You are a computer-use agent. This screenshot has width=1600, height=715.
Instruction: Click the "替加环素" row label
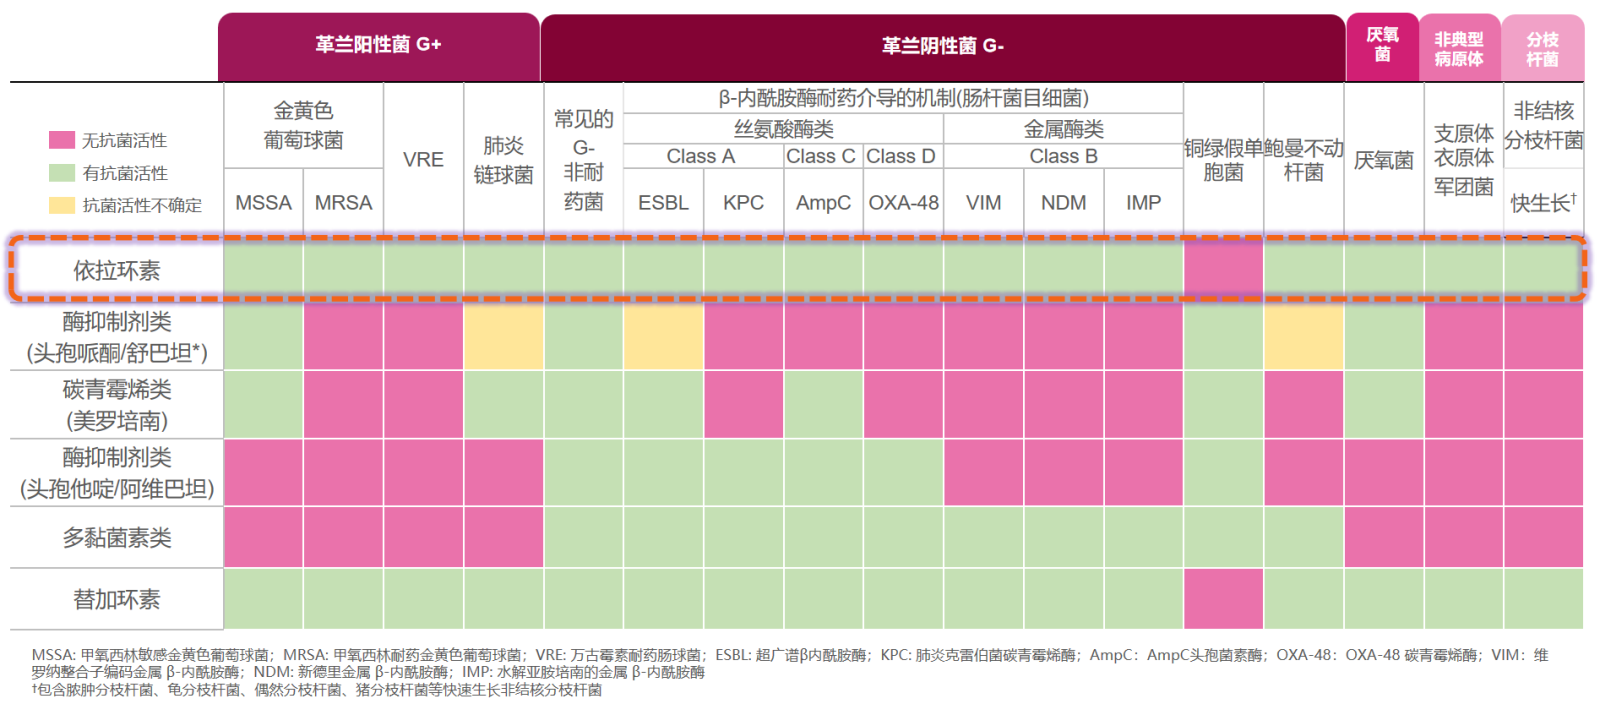coord(117,599)
